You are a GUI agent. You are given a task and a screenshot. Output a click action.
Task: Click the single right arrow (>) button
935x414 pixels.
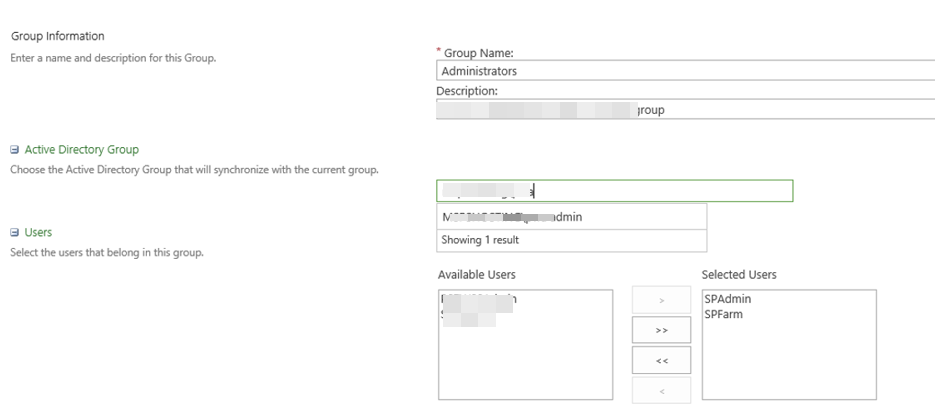pyautogui.click(x=661, y=301)
